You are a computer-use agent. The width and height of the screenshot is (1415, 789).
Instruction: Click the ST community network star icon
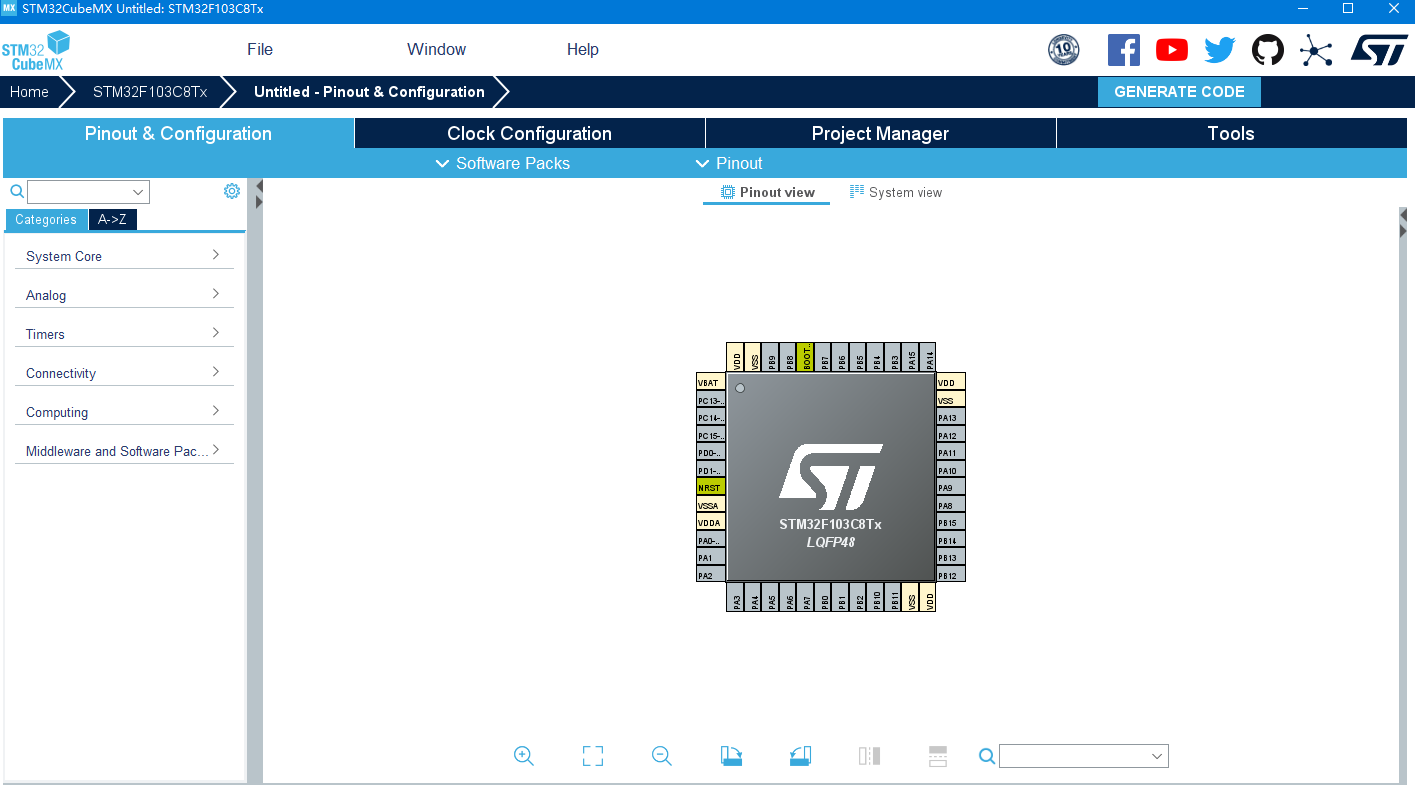1316,50
